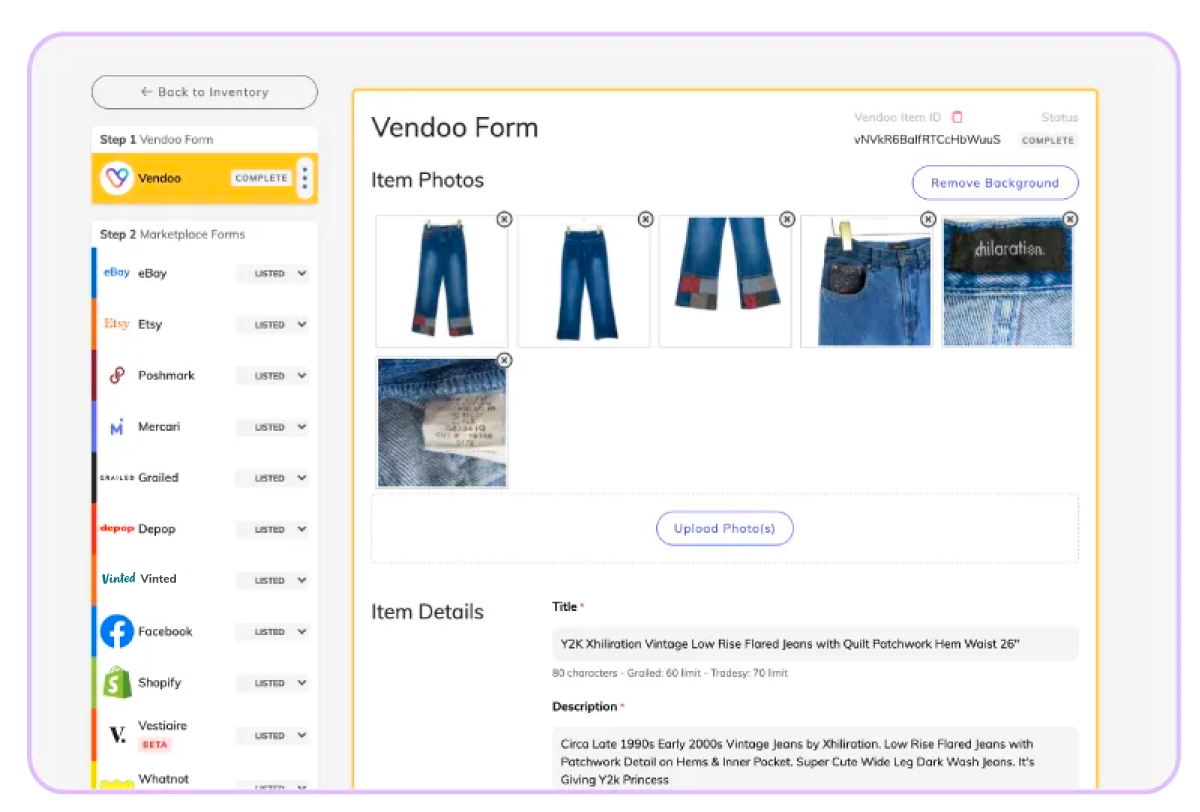Click into the Title text field
The image size is (1200, 812).
[814, 644]
